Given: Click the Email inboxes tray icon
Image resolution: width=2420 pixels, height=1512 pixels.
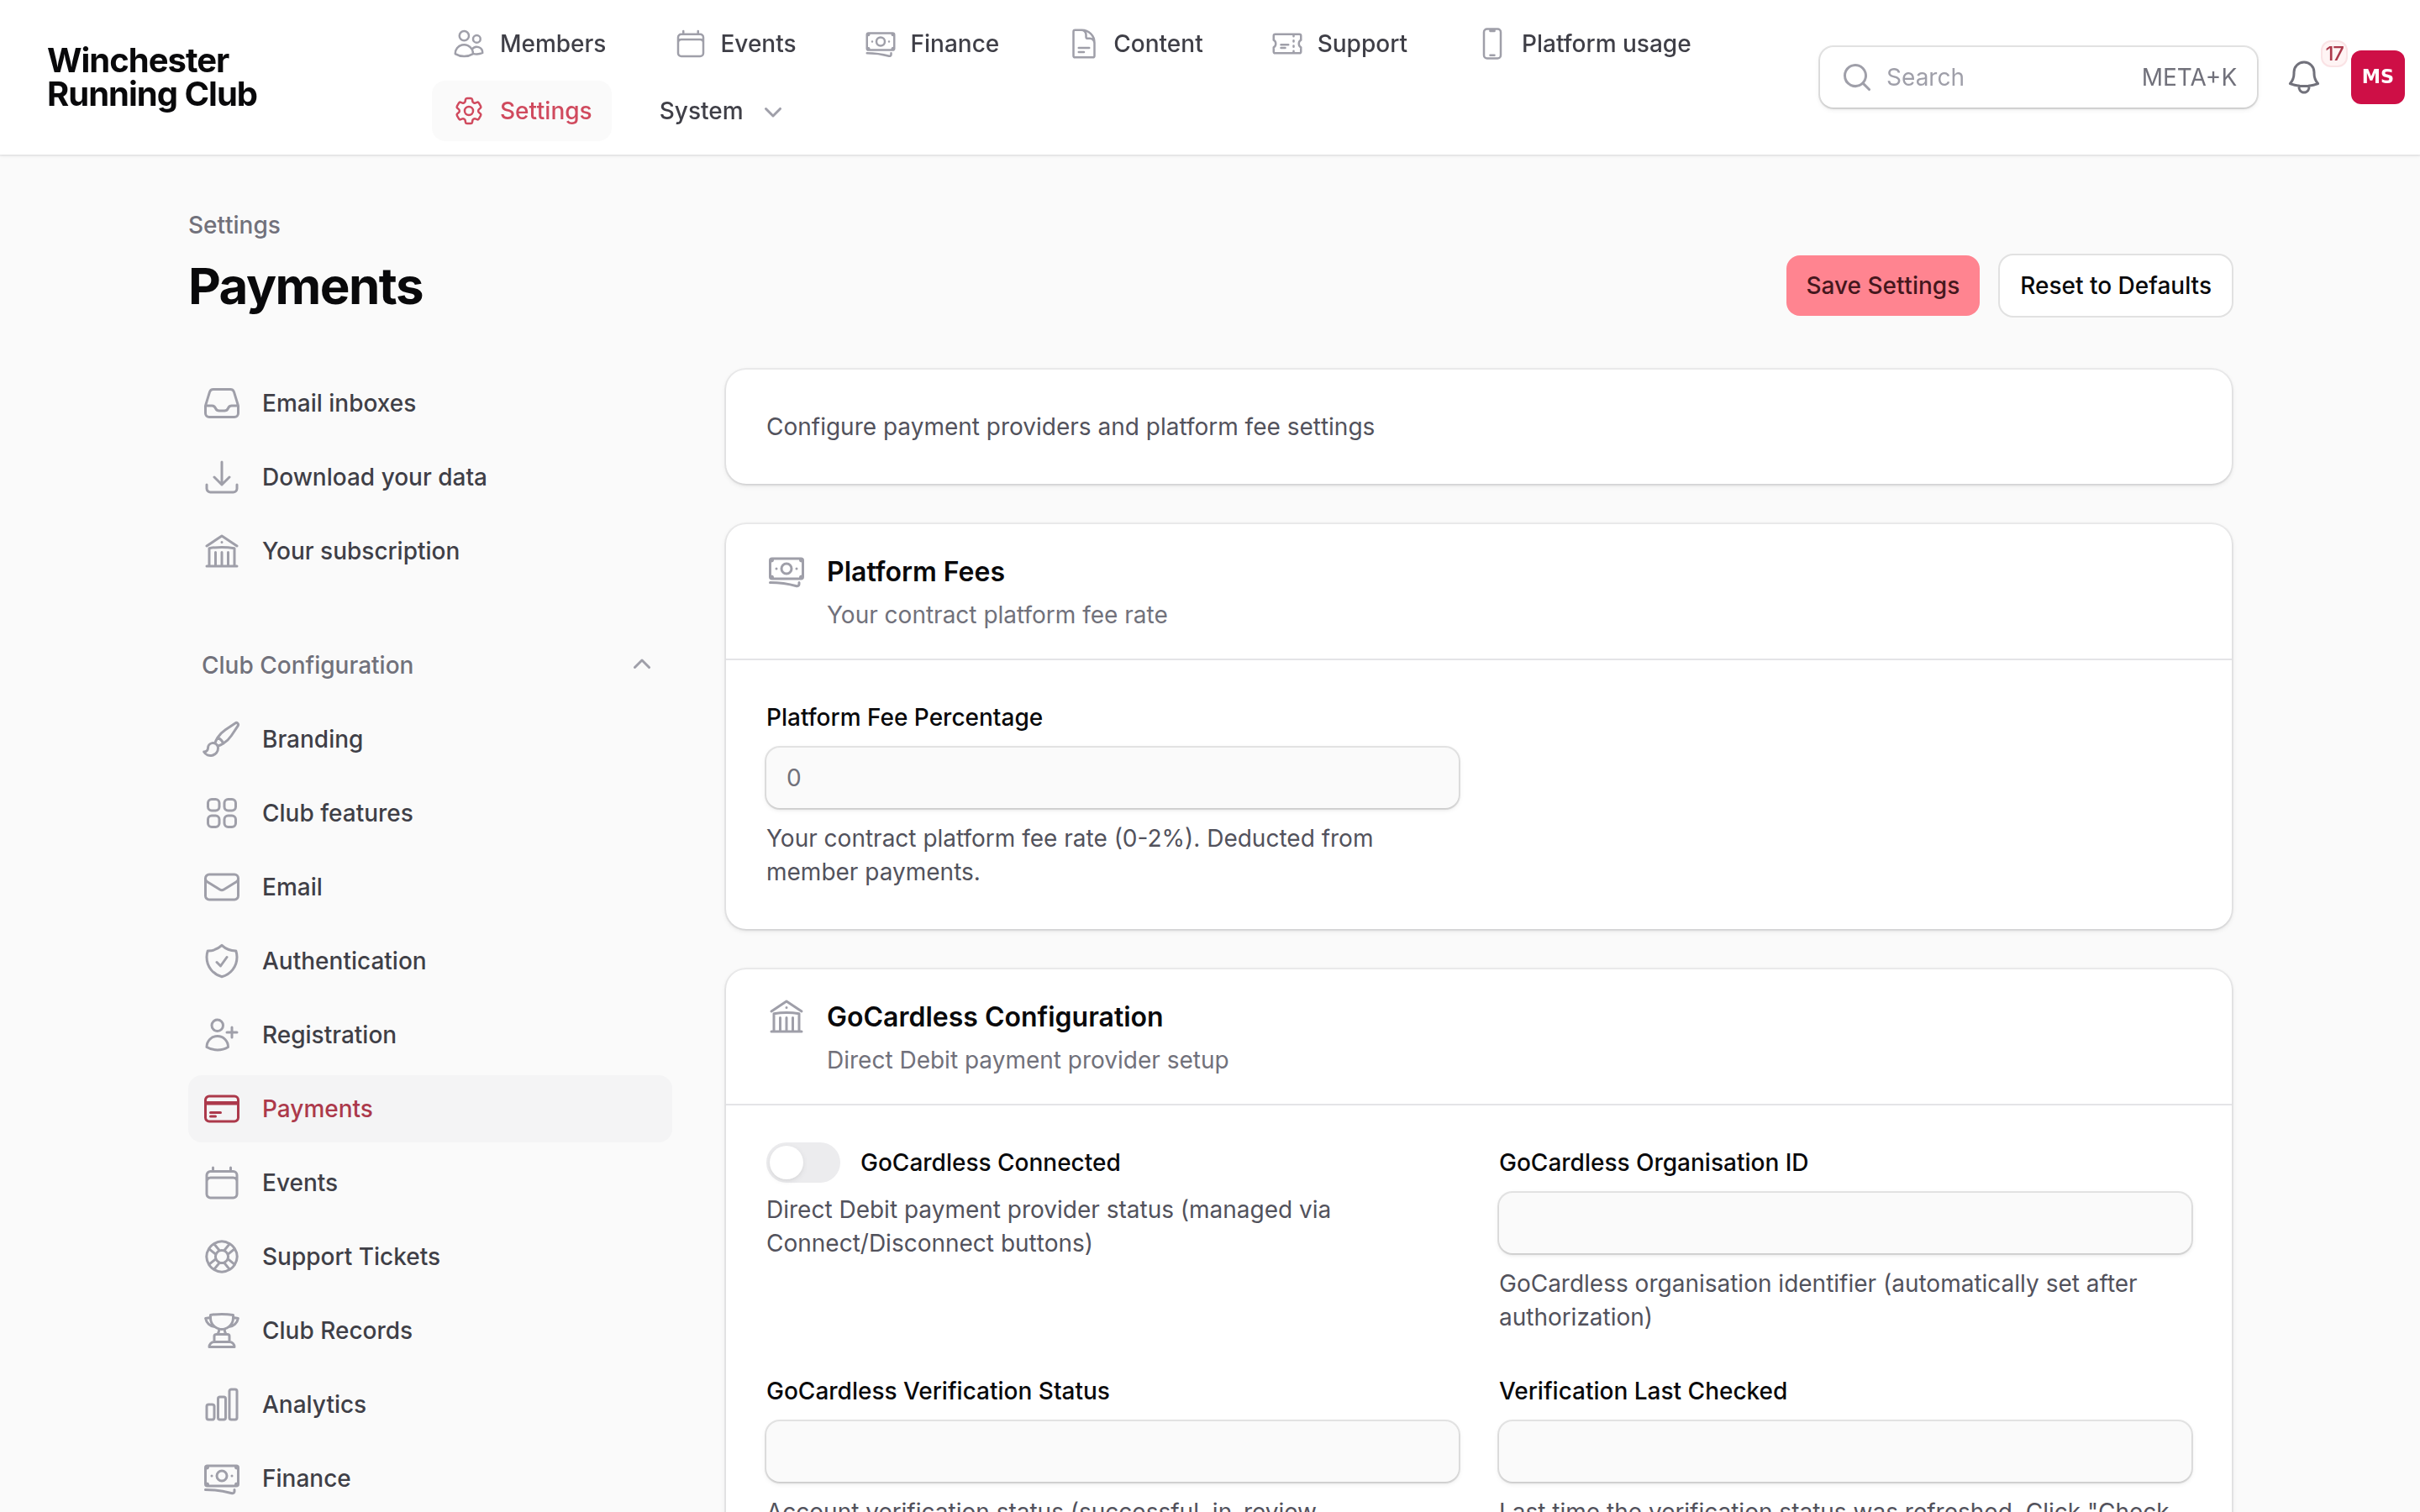Looking at the screenshot, I should pyautogui.click(x=222, y=403).
